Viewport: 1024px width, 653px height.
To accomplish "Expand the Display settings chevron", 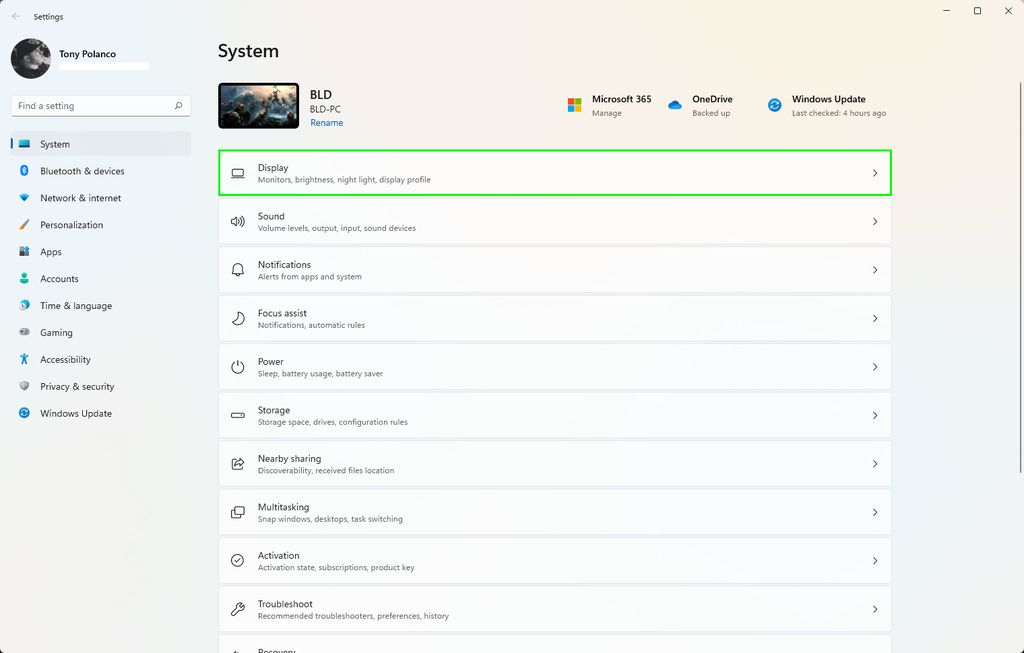I will click(875, 173).
